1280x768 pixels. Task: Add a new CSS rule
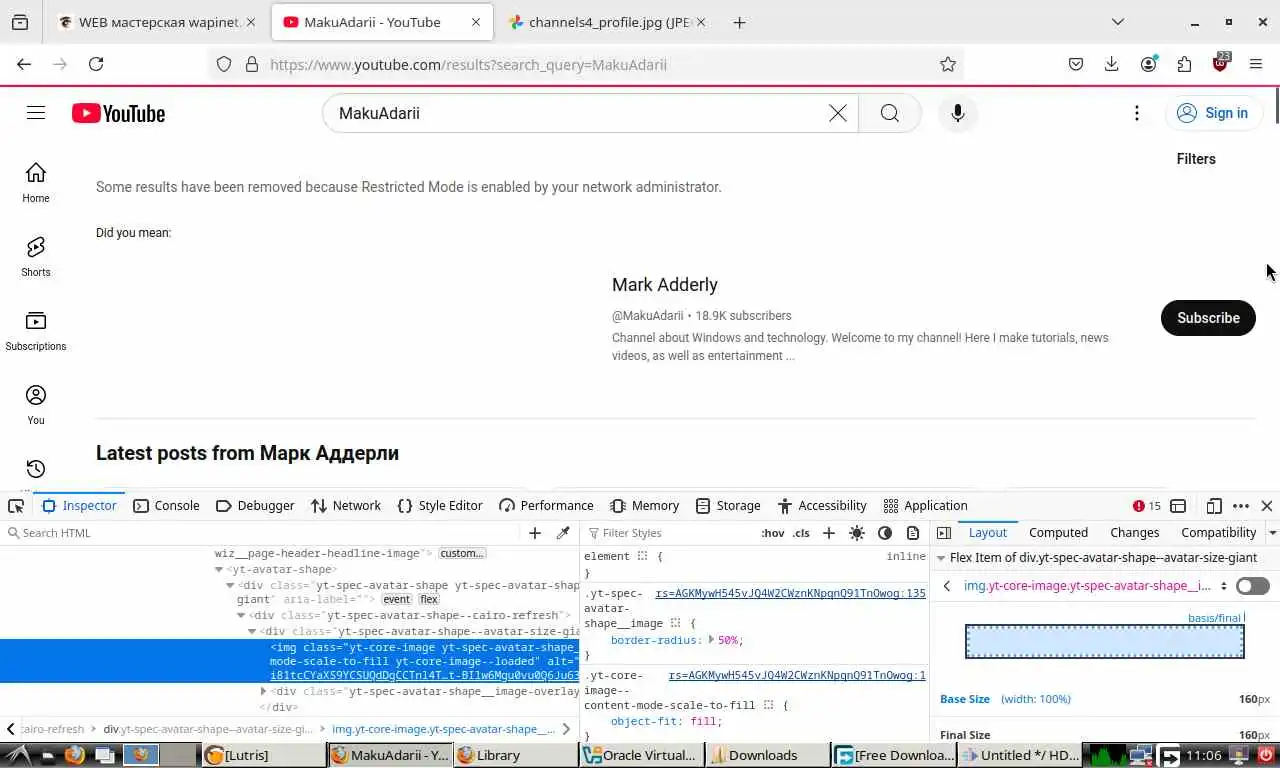click(x=828, y=533)
